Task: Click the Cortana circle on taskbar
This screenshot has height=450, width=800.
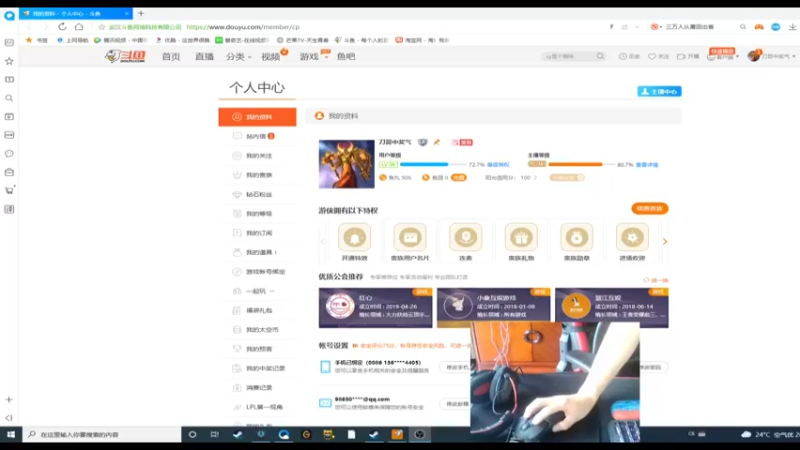Action: (x=192, y=434)
